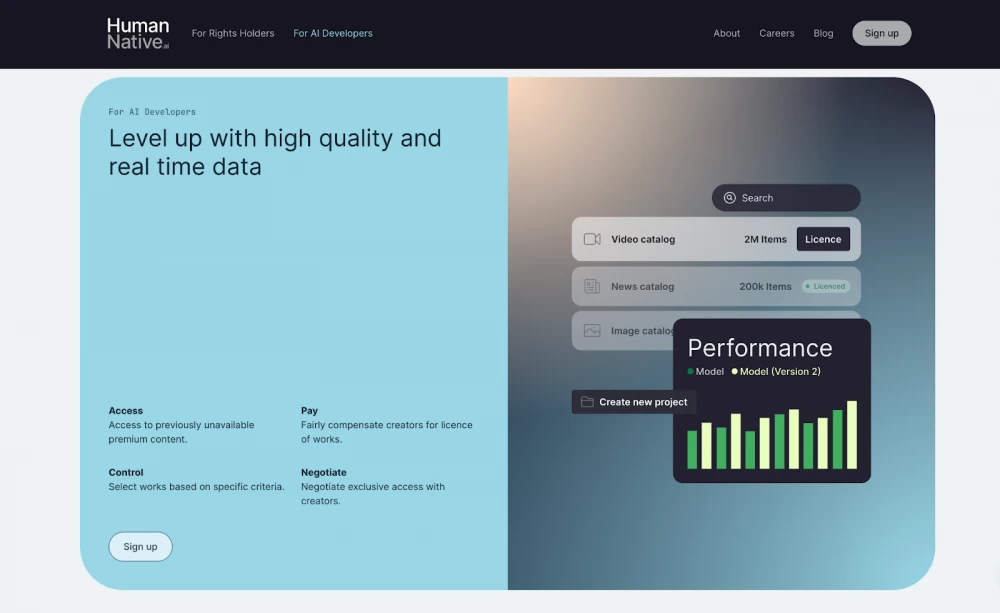
Task: Toggle the Model series in Performance chart
Action: 707,371
